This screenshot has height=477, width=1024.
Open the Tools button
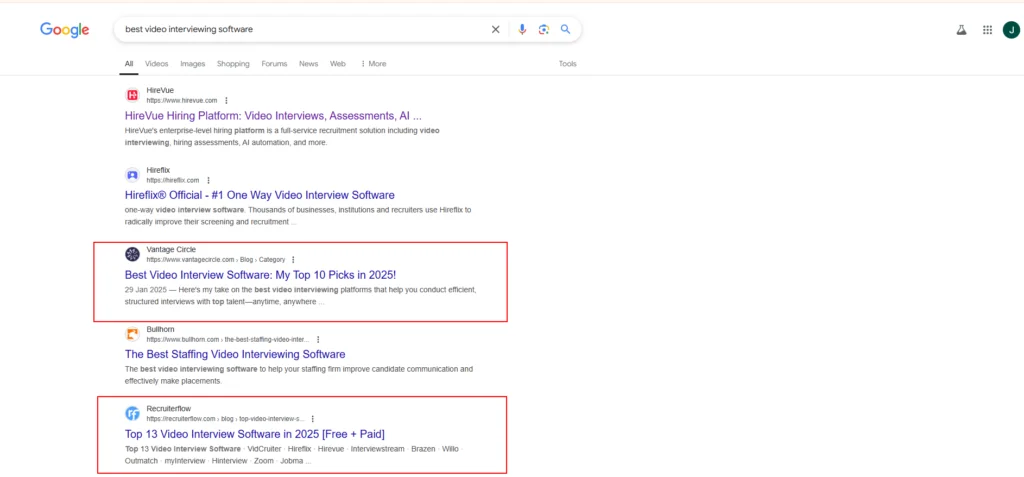[x=567, y=64]
